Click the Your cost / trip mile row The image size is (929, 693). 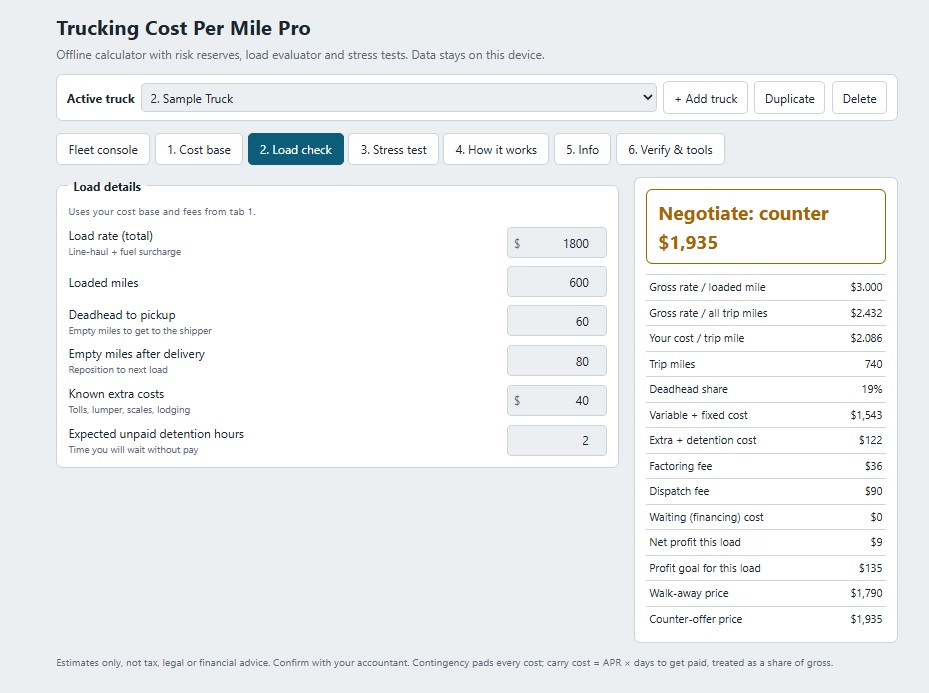coord(765,338)
